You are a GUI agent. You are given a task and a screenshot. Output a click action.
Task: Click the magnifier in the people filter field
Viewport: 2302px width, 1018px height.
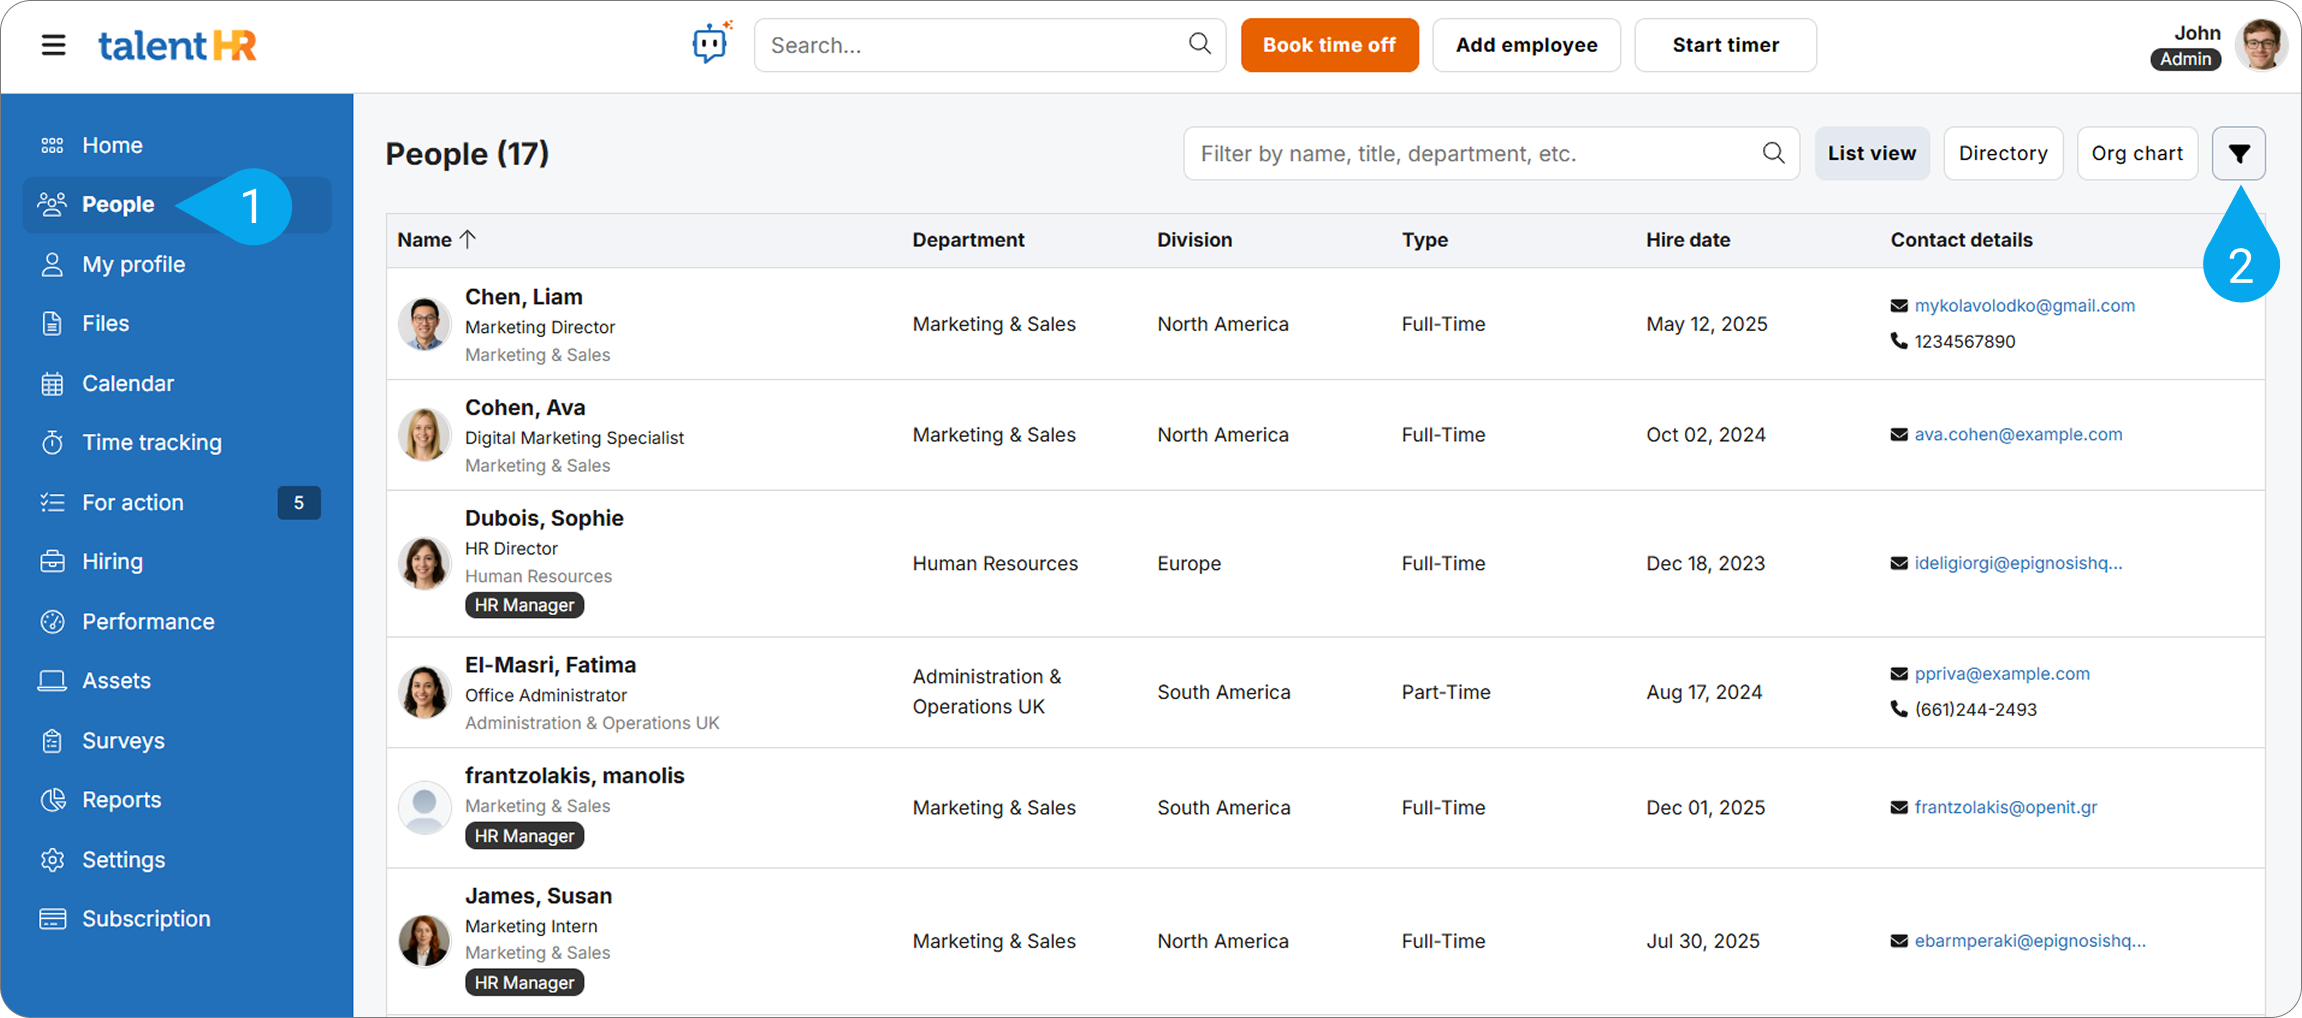coord(1772,153)
